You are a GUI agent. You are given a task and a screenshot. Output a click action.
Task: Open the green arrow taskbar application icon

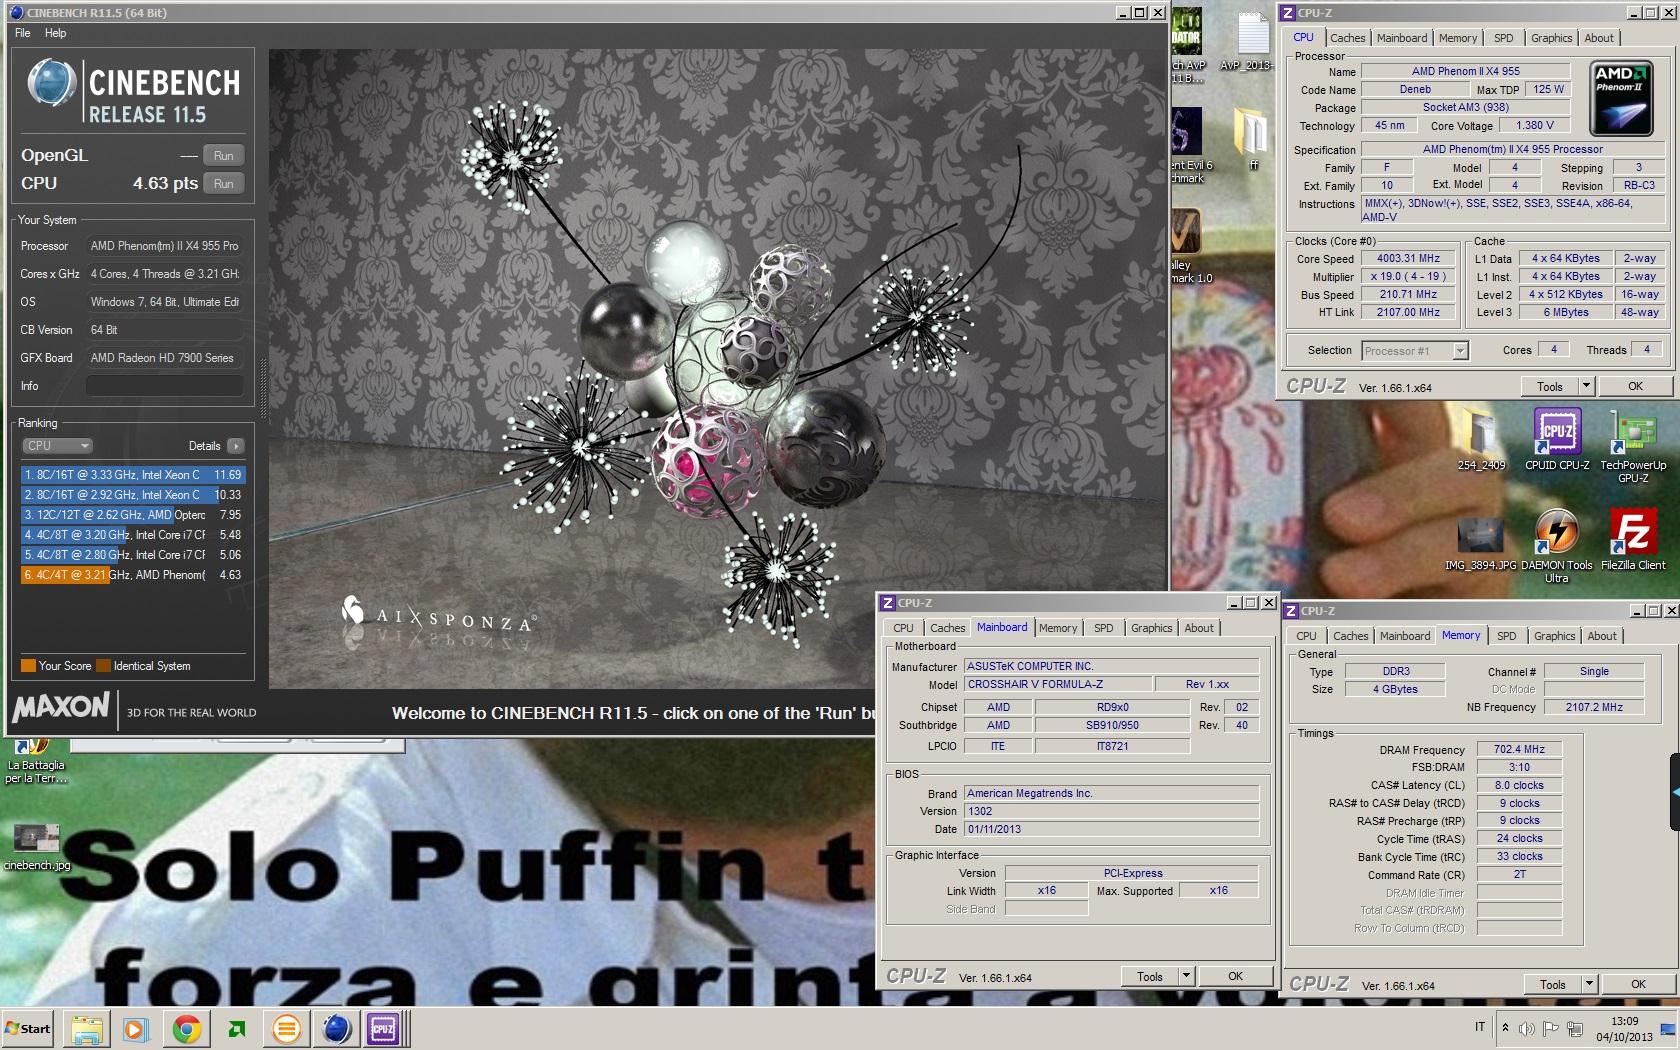pos(237,1029)
